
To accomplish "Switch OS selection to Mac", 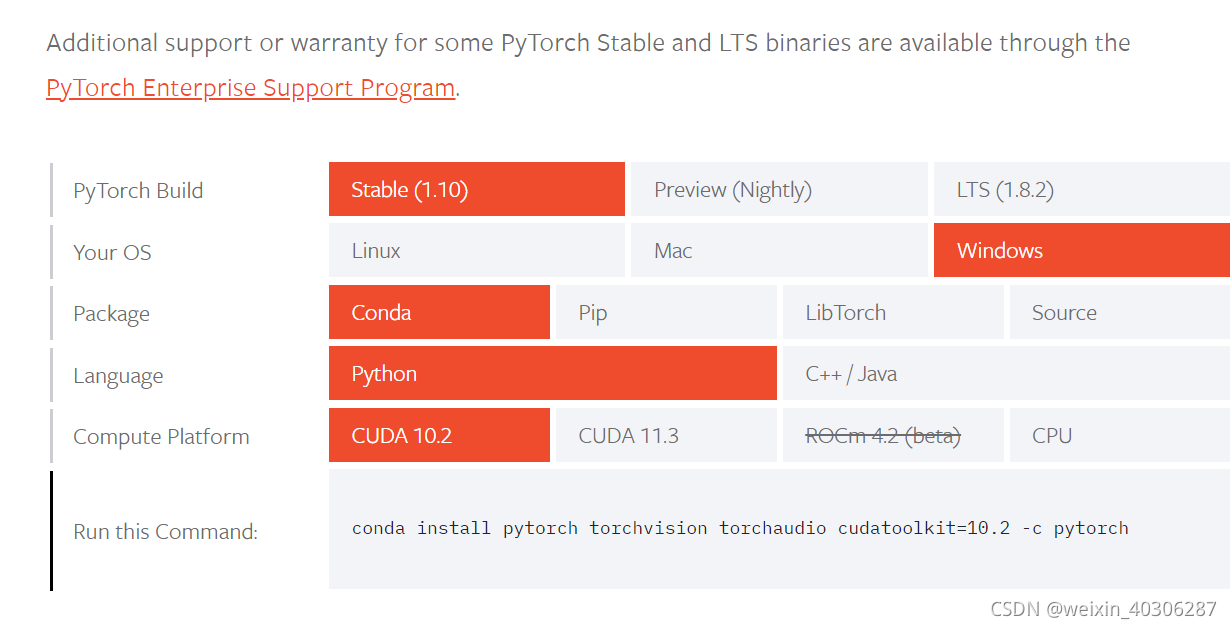I will (x=778, y=250).
